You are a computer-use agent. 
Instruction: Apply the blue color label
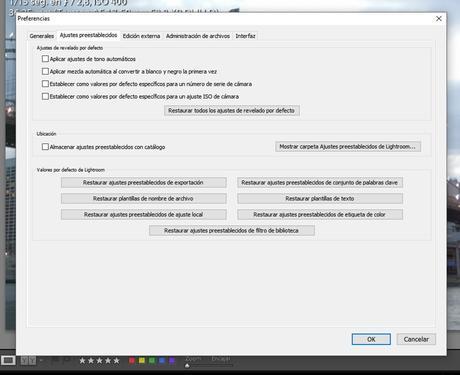click(162, 360)
